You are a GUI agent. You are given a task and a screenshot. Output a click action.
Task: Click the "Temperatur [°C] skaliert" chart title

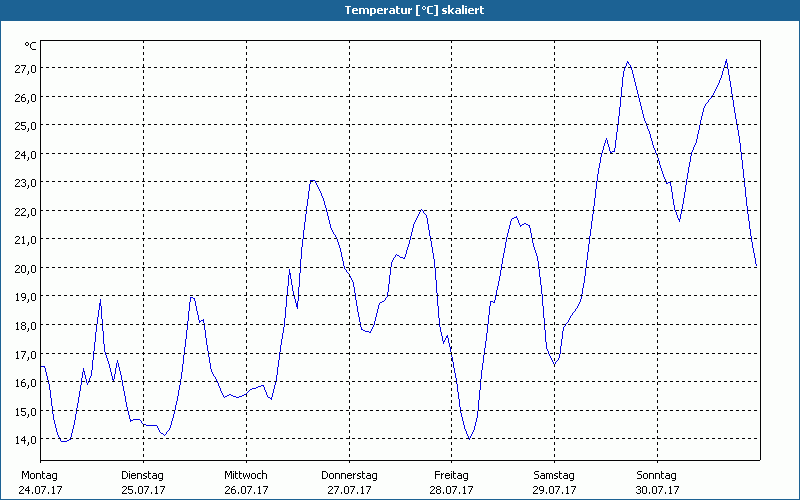coord(400,10)
